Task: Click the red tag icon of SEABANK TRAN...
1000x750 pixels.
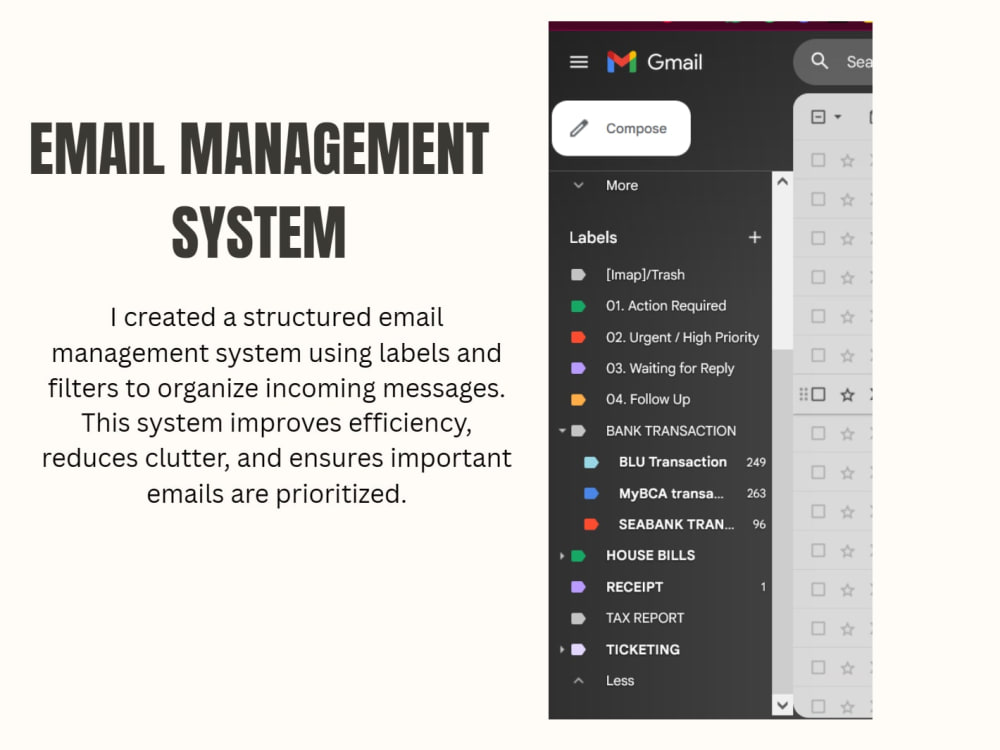Action: tap(591, 524)
